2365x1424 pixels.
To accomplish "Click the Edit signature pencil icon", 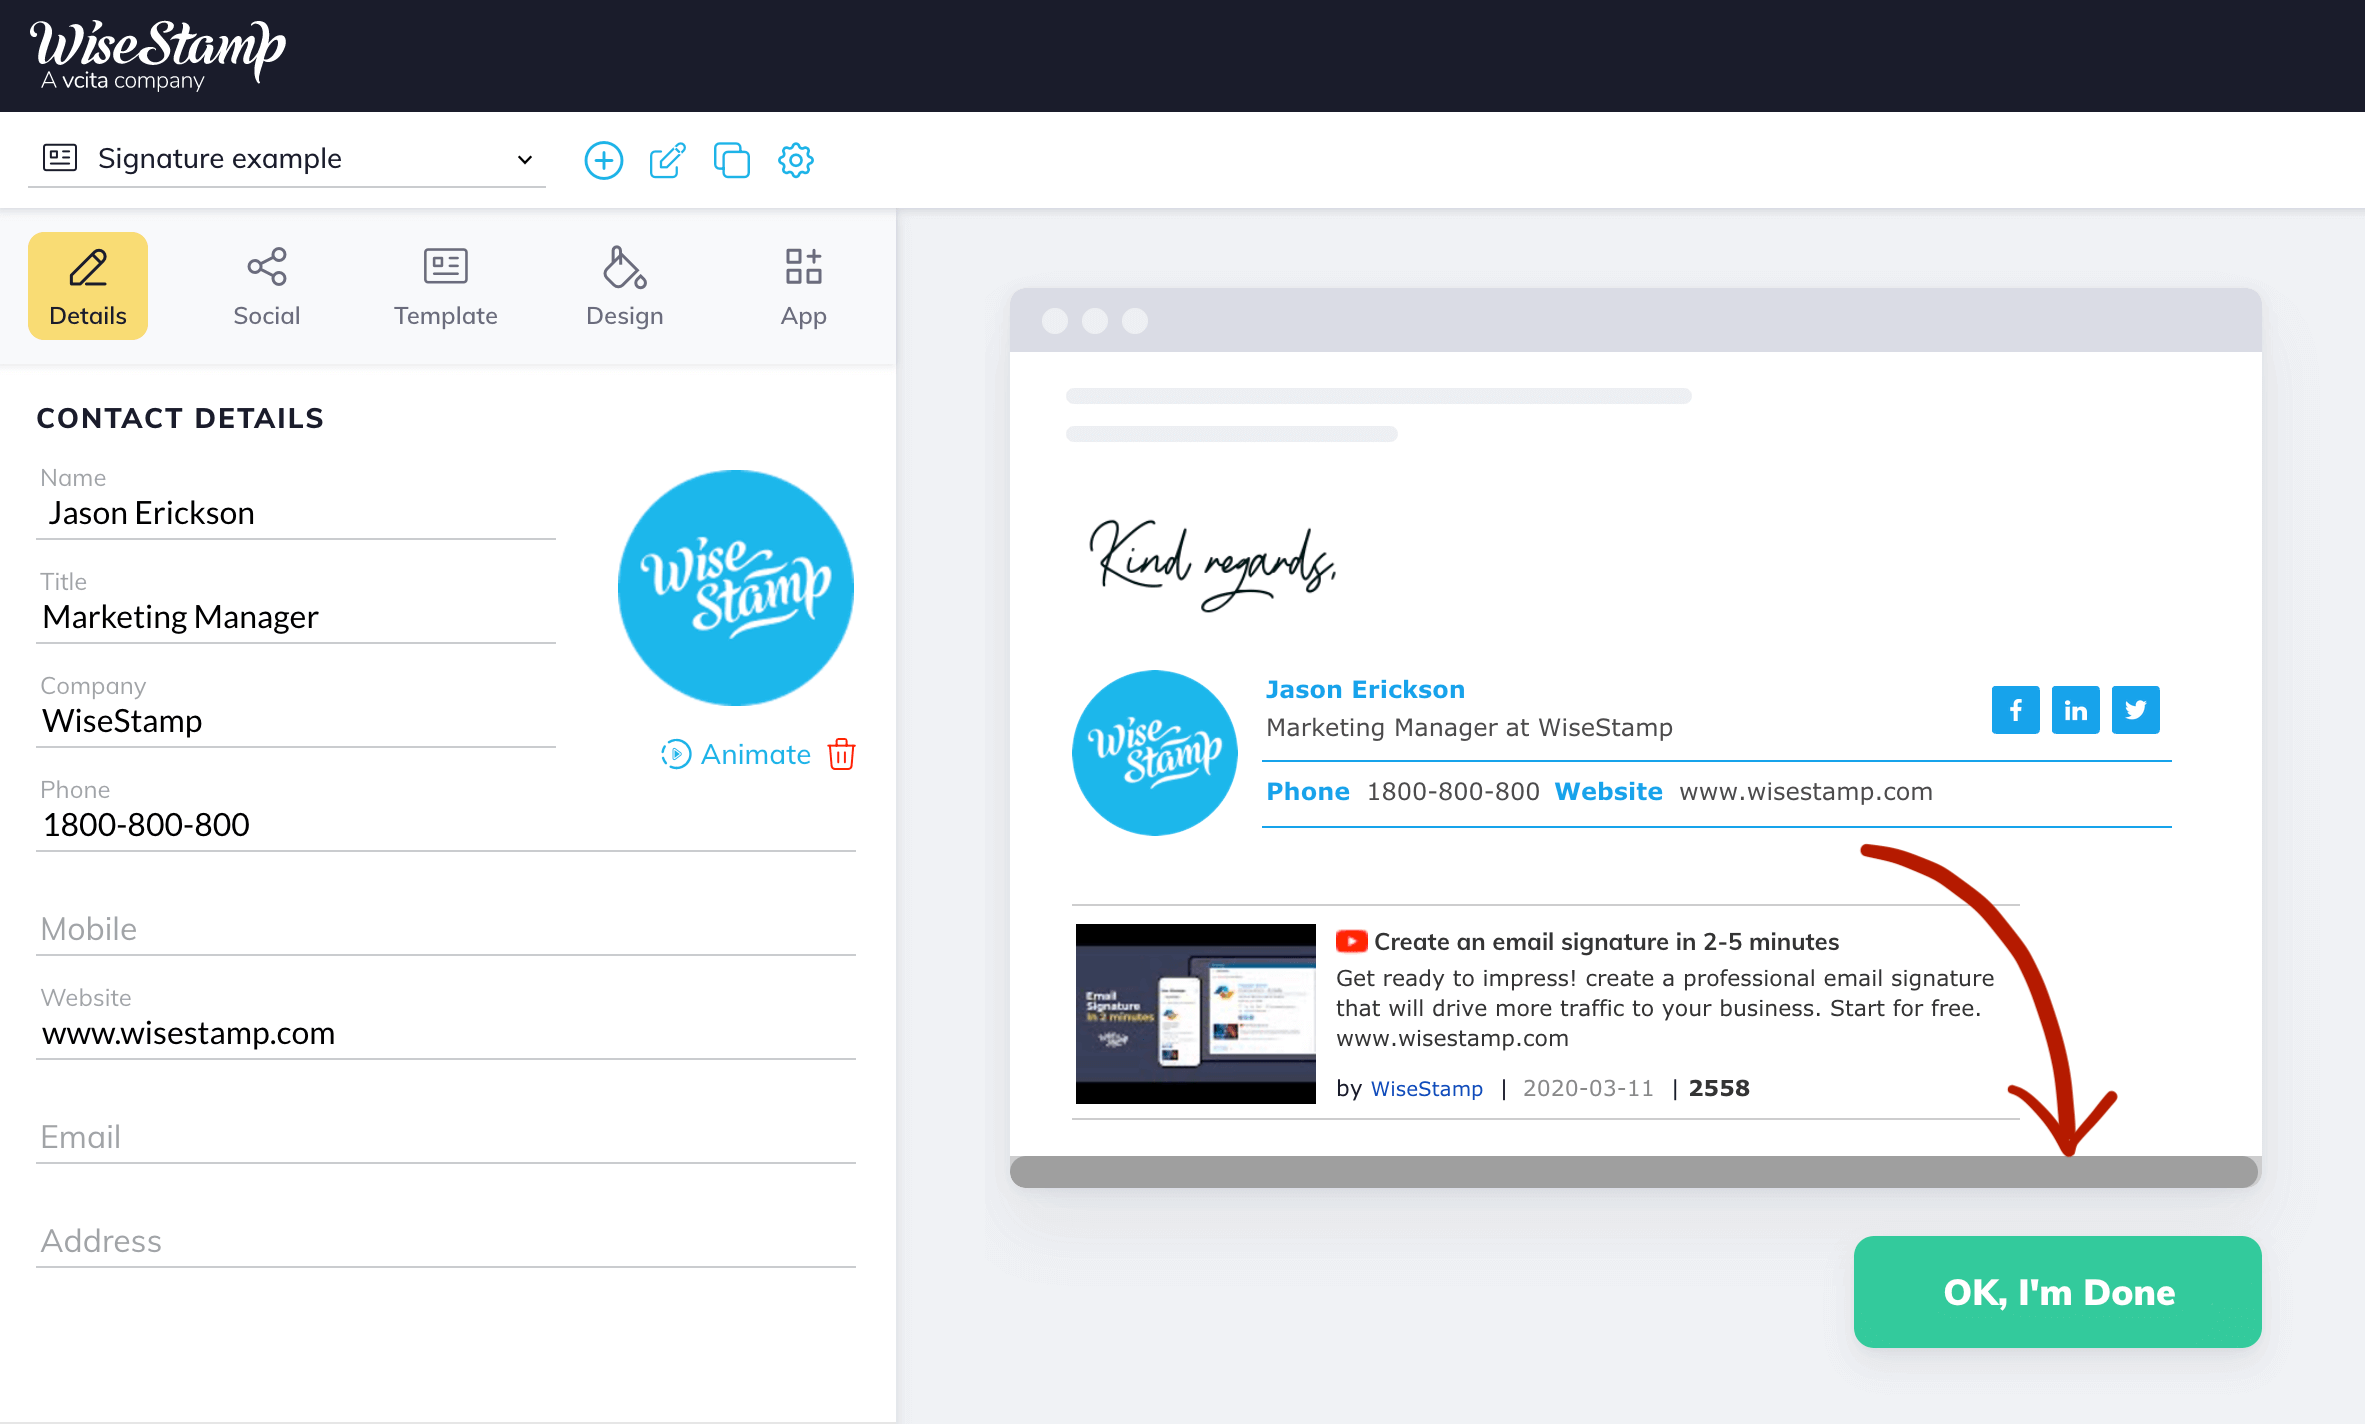I will point(669,159).
